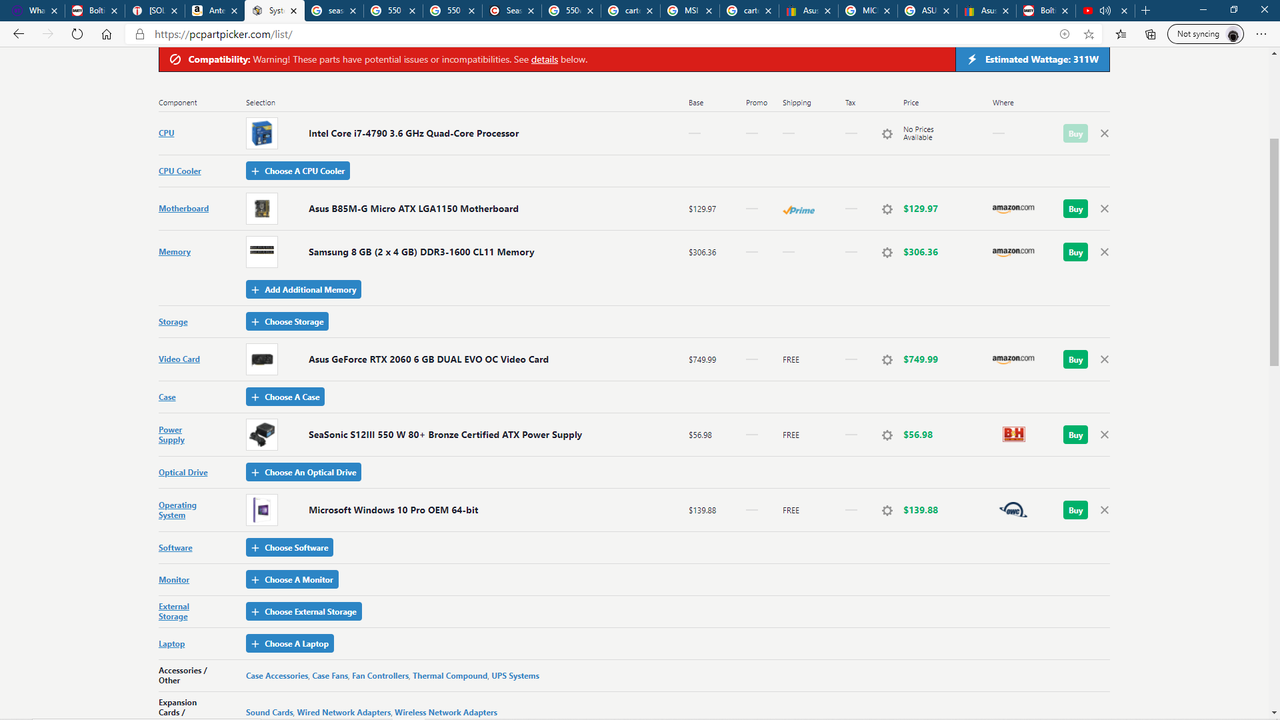Open the browser Collections icon

point(1151,33)
